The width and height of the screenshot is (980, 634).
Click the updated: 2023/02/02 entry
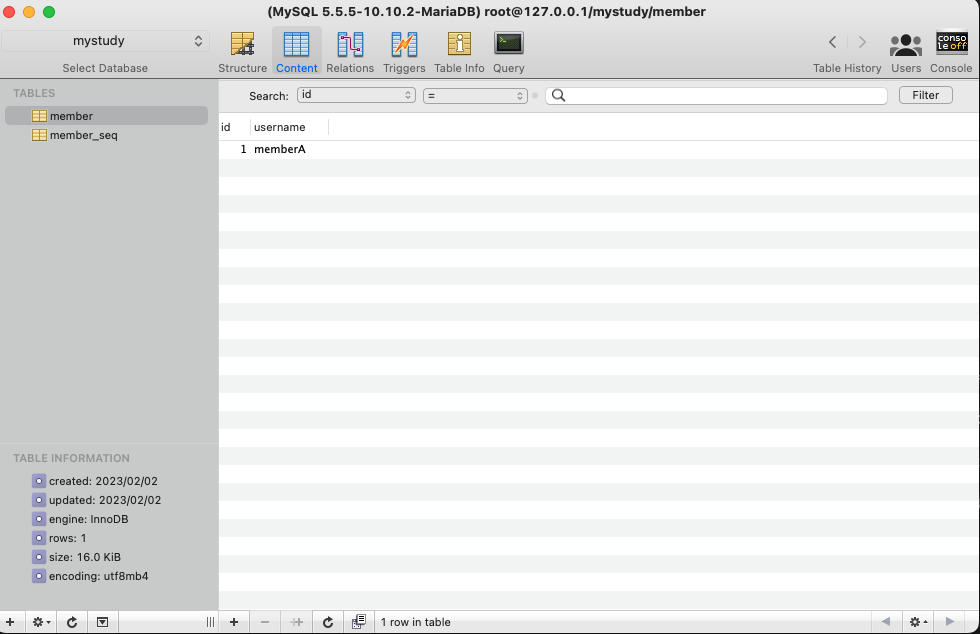pyautogui.click(x=97, y=500)
